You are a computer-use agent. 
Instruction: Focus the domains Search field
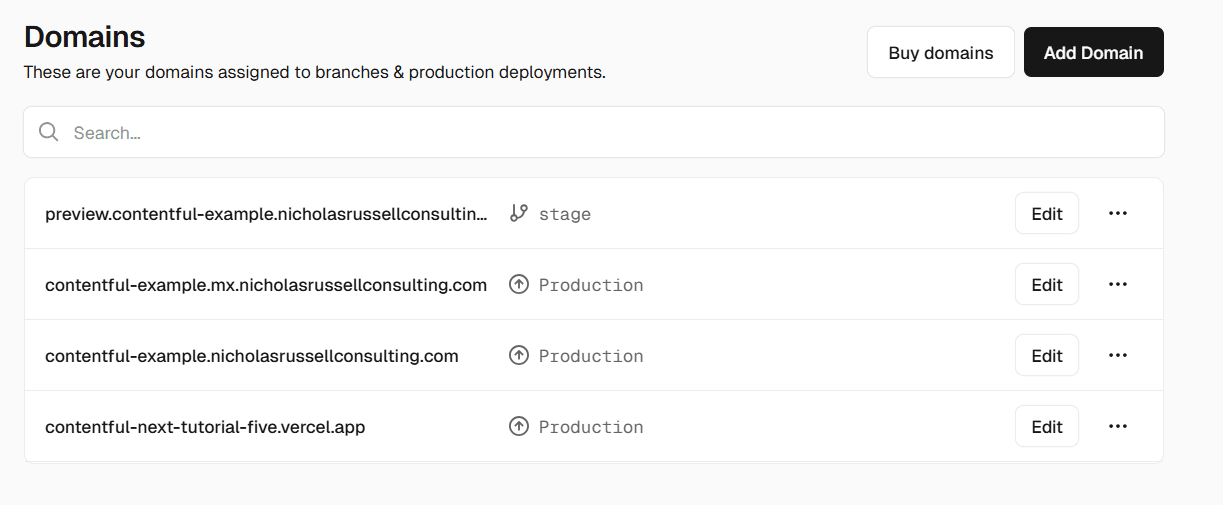coord(600,132)
